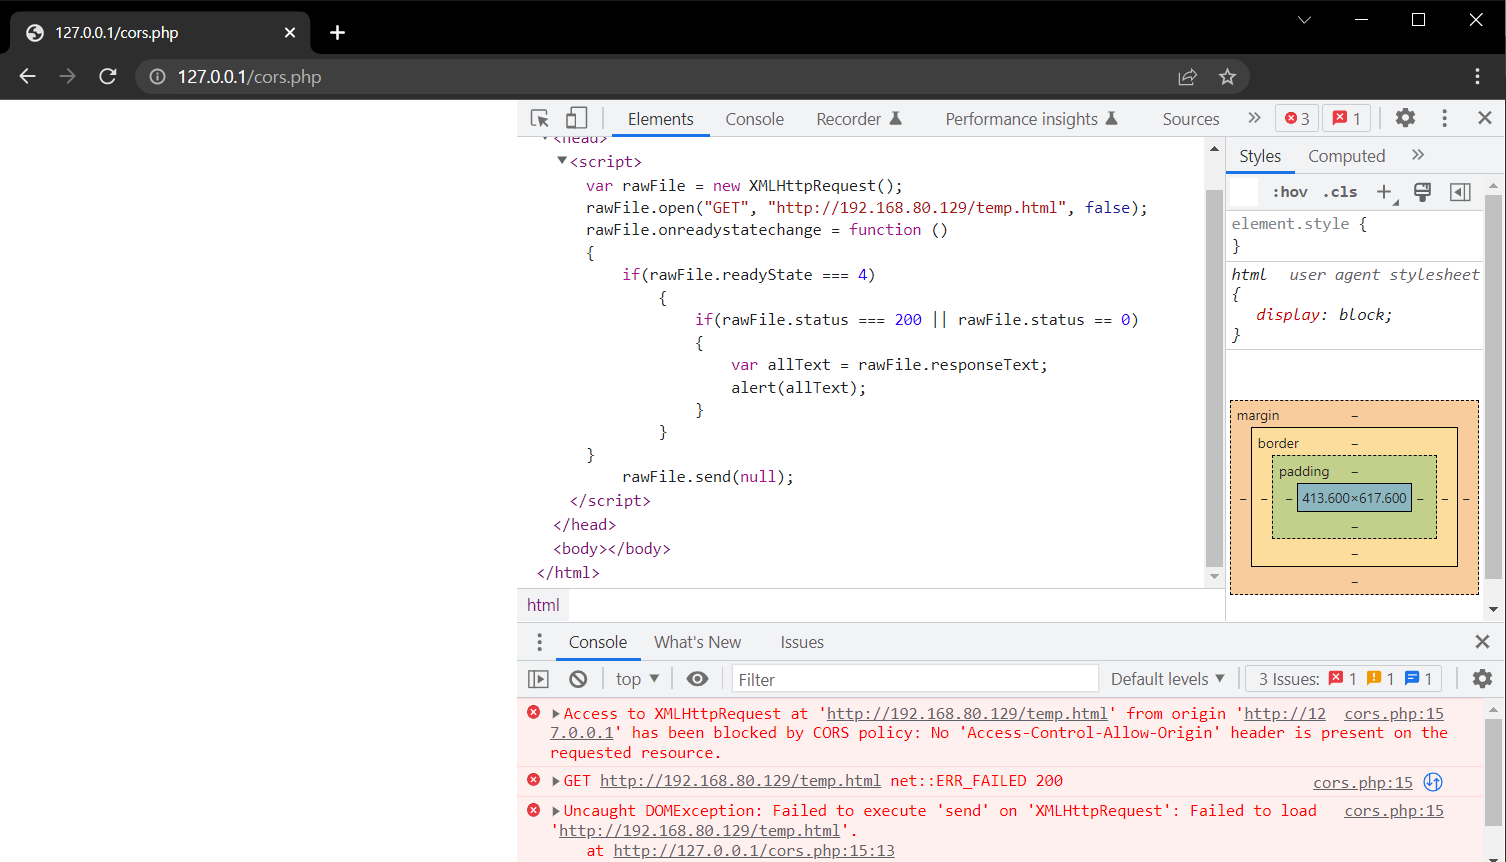Open the top JavaScript context dropdown
The width and height of the screenshot is (1506, 862).
(x=637, y=679)
